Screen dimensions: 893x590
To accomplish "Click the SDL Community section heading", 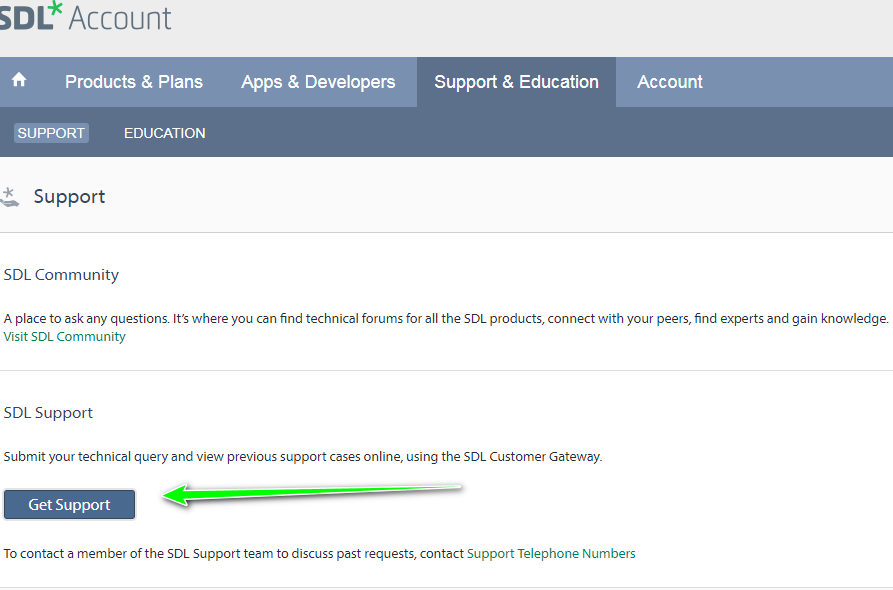I will click(61, 275).
